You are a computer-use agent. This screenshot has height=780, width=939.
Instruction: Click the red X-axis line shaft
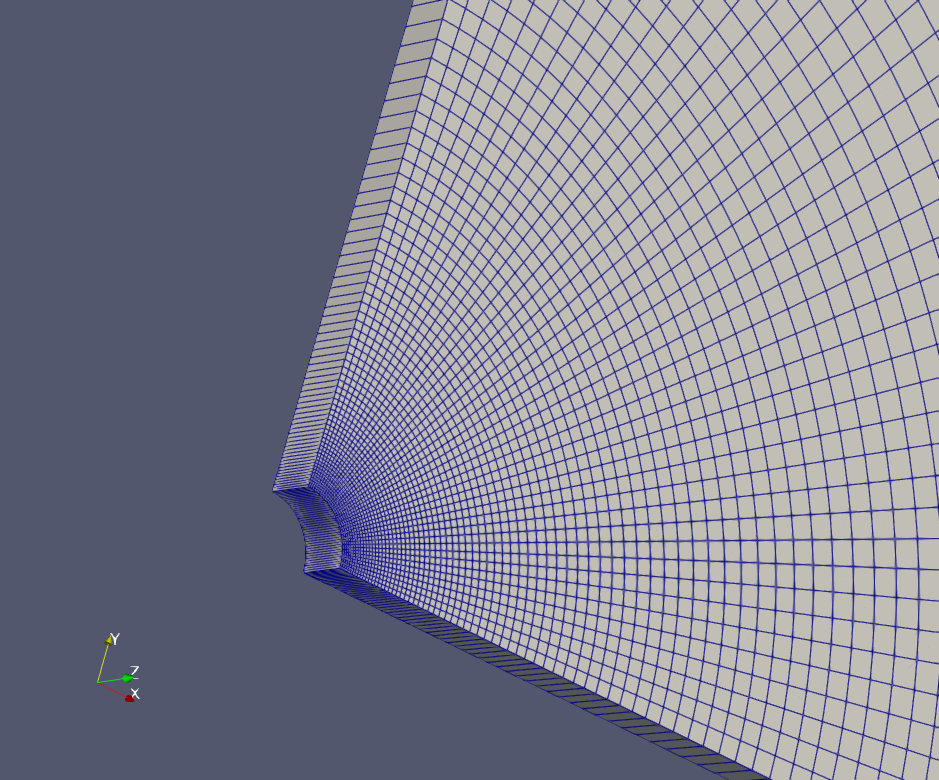113,690
